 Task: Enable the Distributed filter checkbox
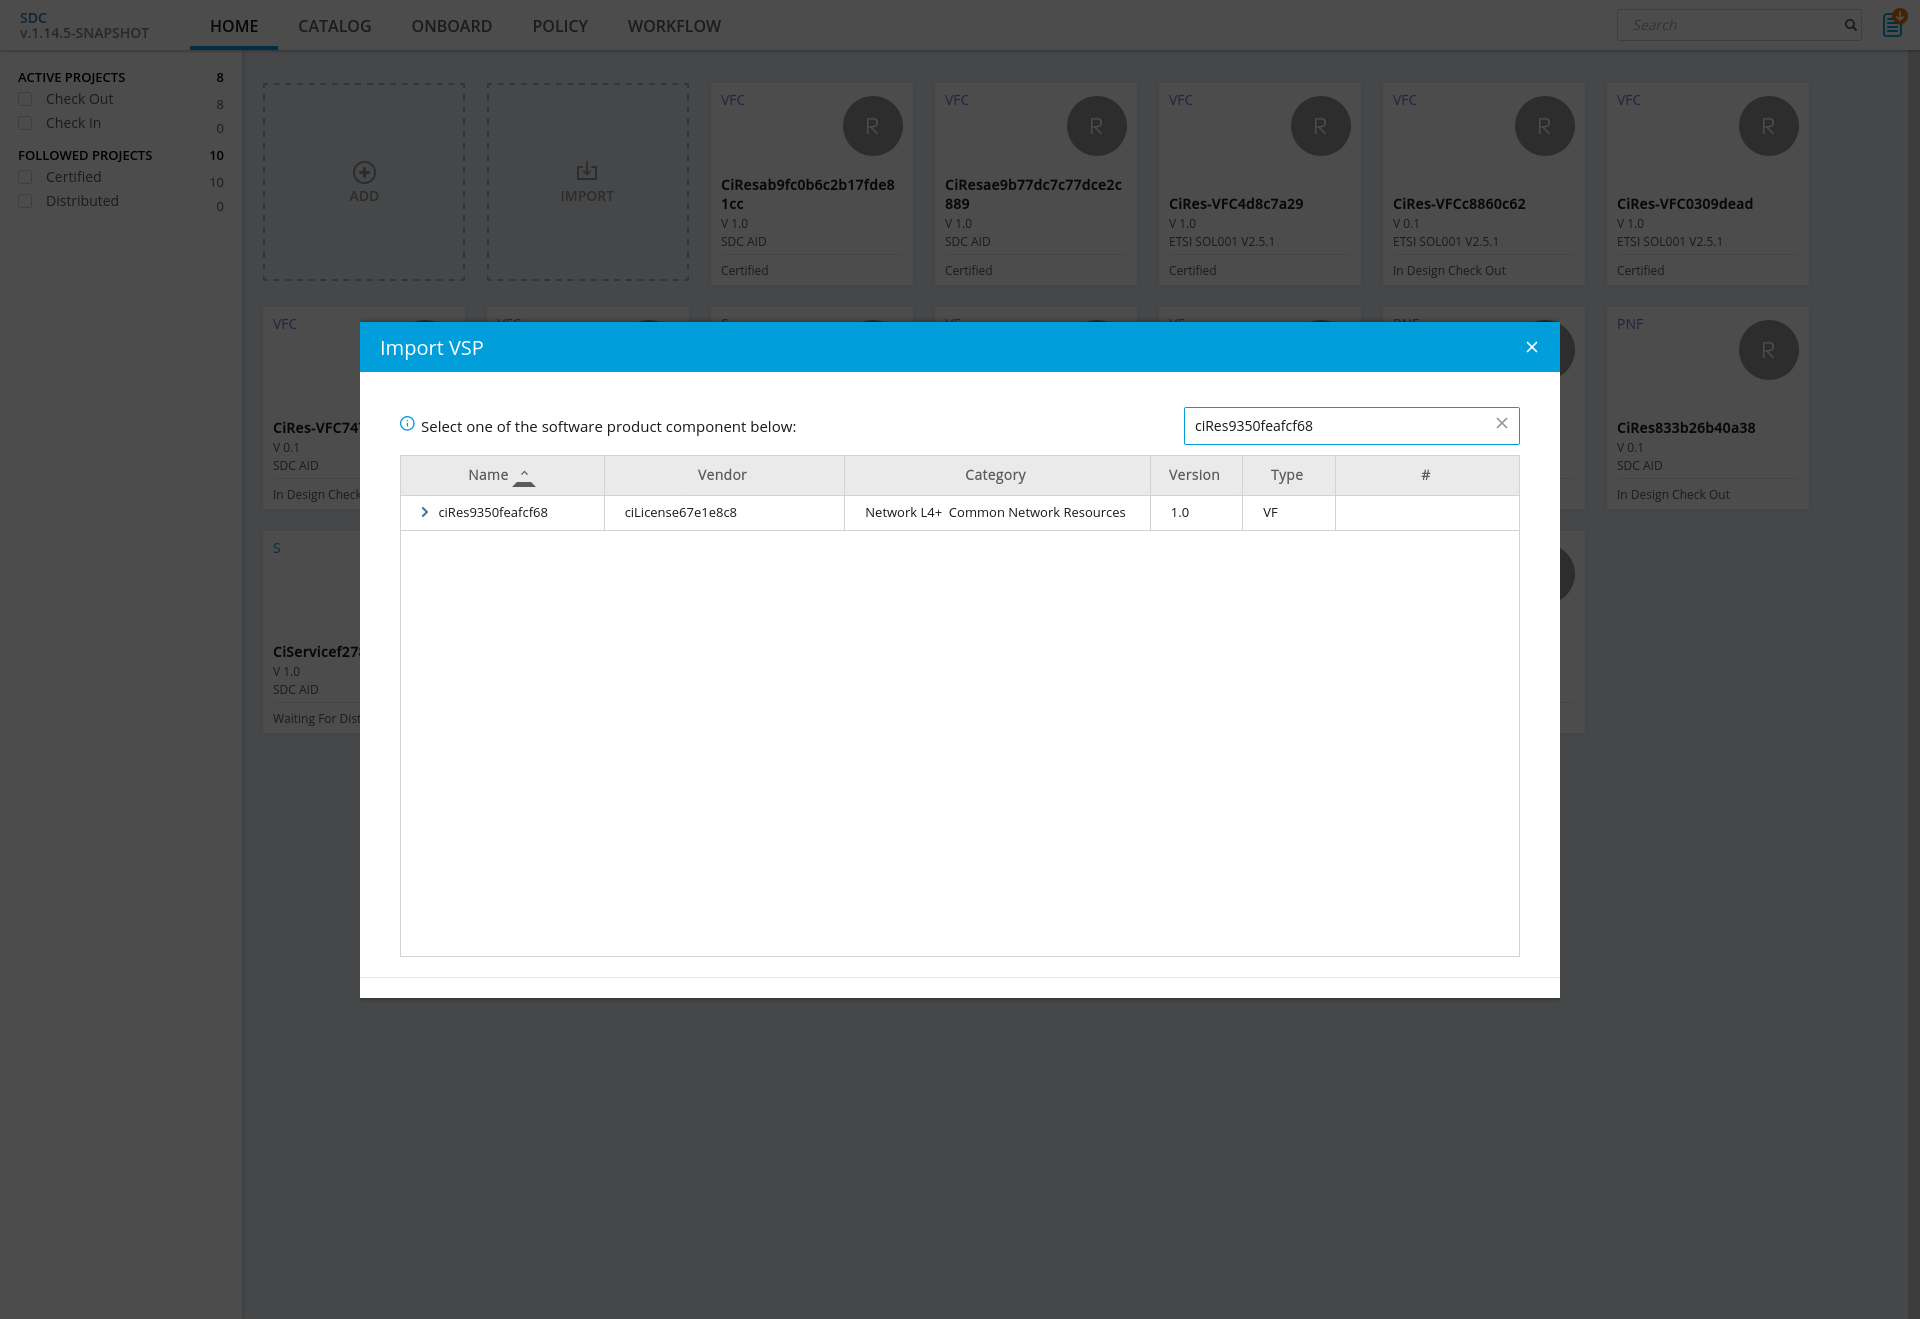(x=26, y=201)
